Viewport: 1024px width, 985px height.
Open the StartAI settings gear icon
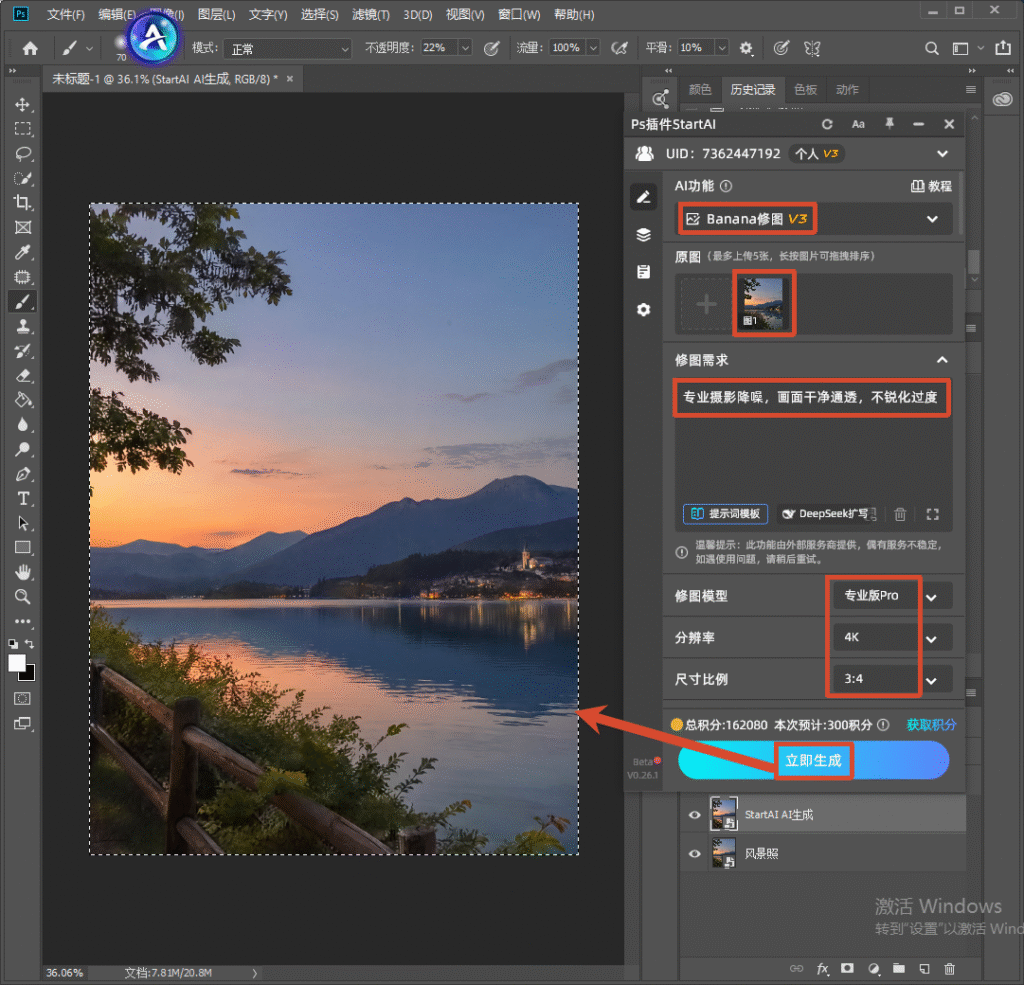pyautogui.click(x=644, y=309)
